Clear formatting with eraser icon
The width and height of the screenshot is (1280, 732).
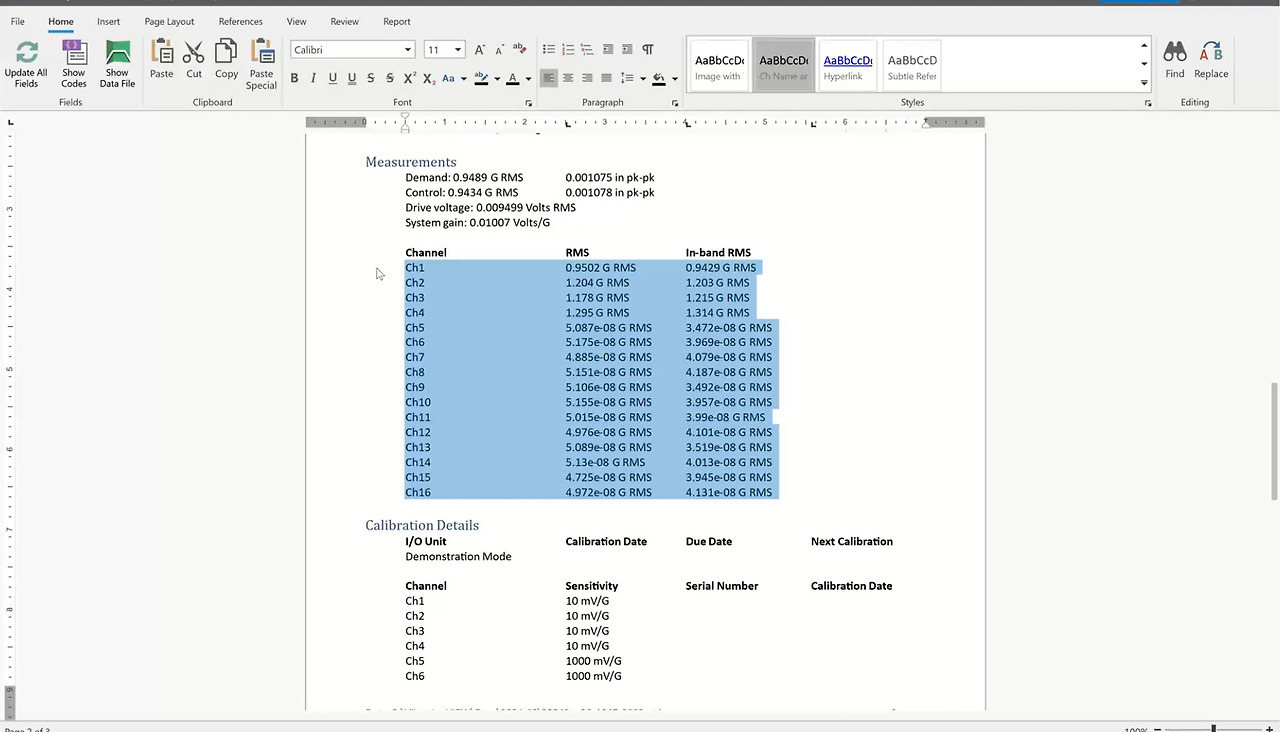pos(520,48)
